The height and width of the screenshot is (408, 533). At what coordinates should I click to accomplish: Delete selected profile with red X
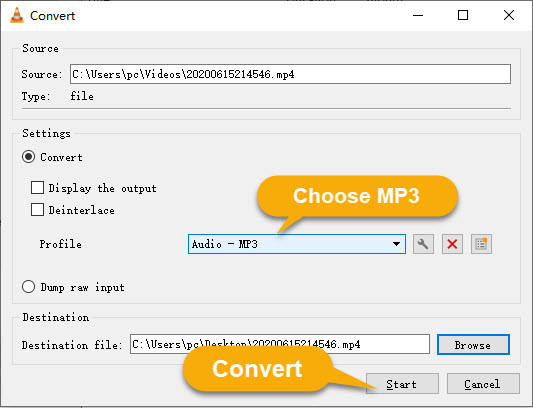click(x=452, y=244)
